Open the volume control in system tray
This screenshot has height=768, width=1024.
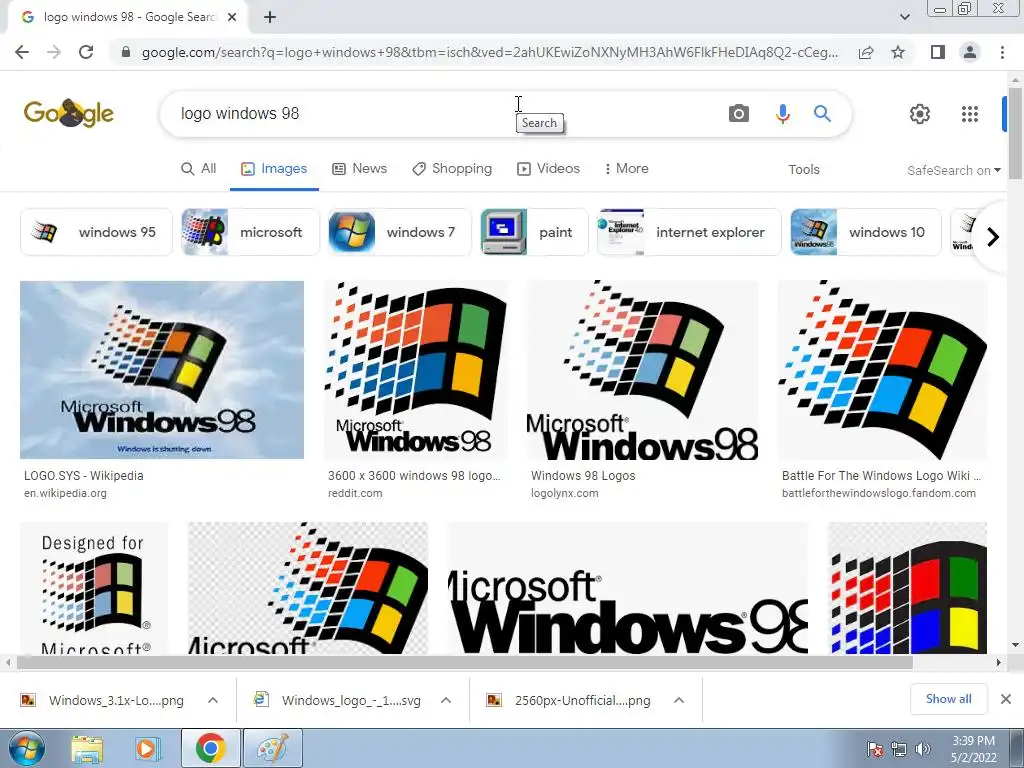point(923,749)
